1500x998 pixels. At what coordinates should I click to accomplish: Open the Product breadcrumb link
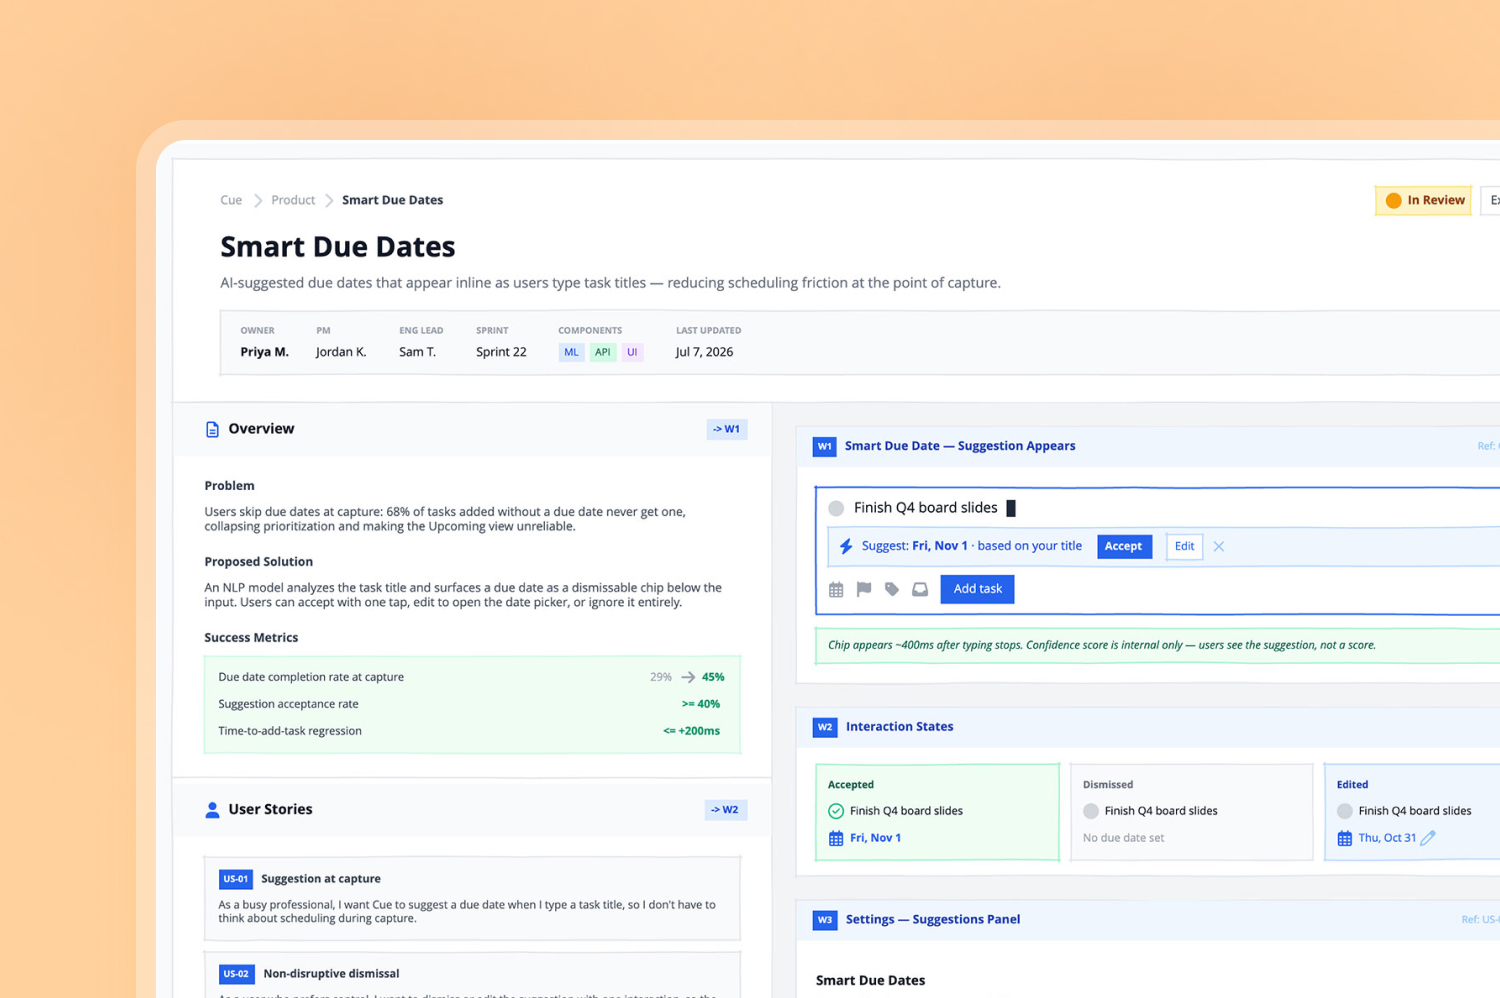tap(293, 200)
